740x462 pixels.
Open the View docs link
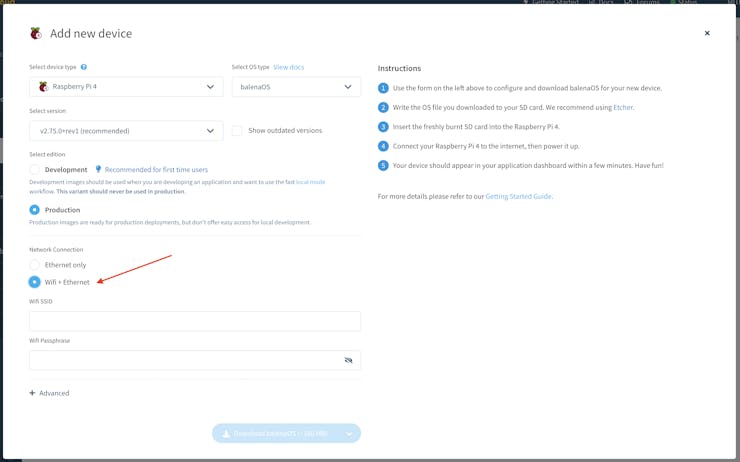[289, 67]
